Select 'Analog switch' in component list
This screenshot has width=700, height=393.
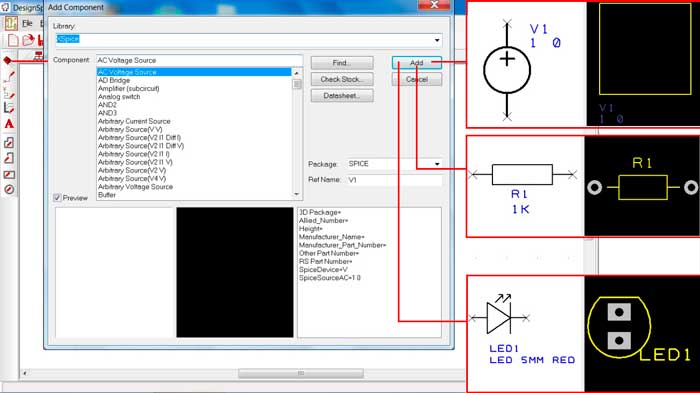(119, 96)
